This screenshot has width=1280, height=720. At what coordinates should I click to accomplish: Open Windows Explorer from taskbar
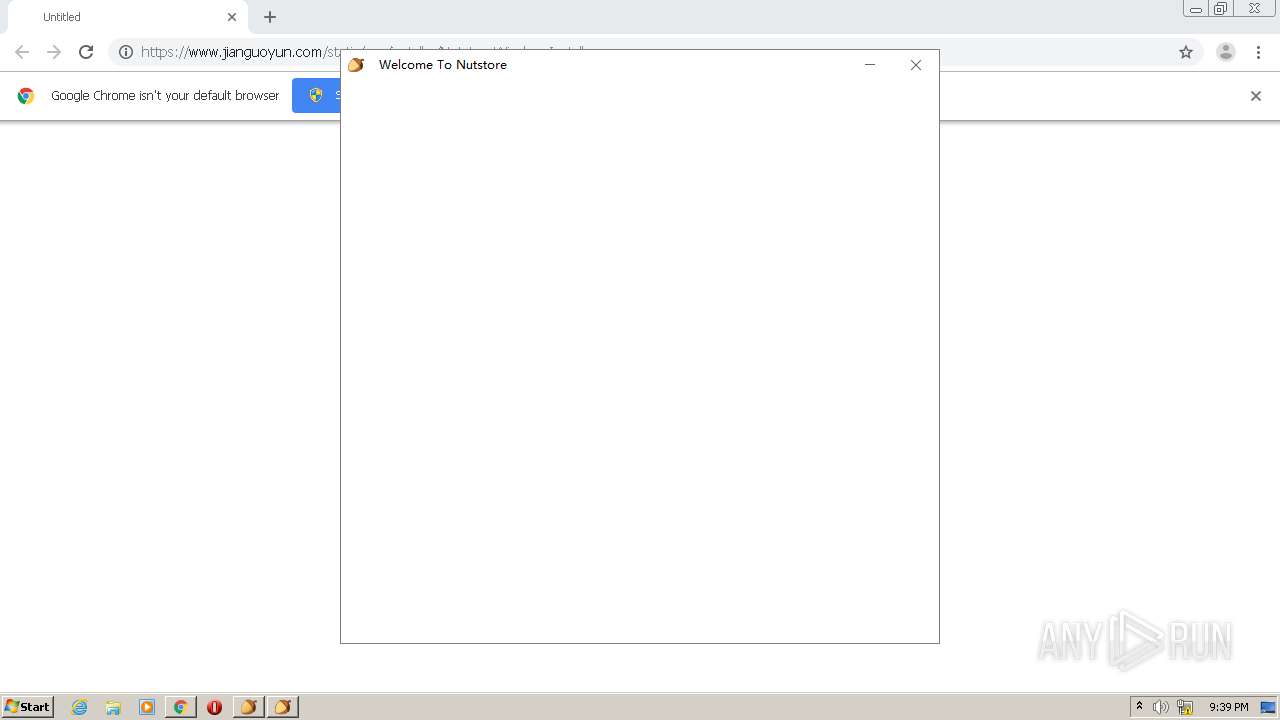click(x=113, y=707)
